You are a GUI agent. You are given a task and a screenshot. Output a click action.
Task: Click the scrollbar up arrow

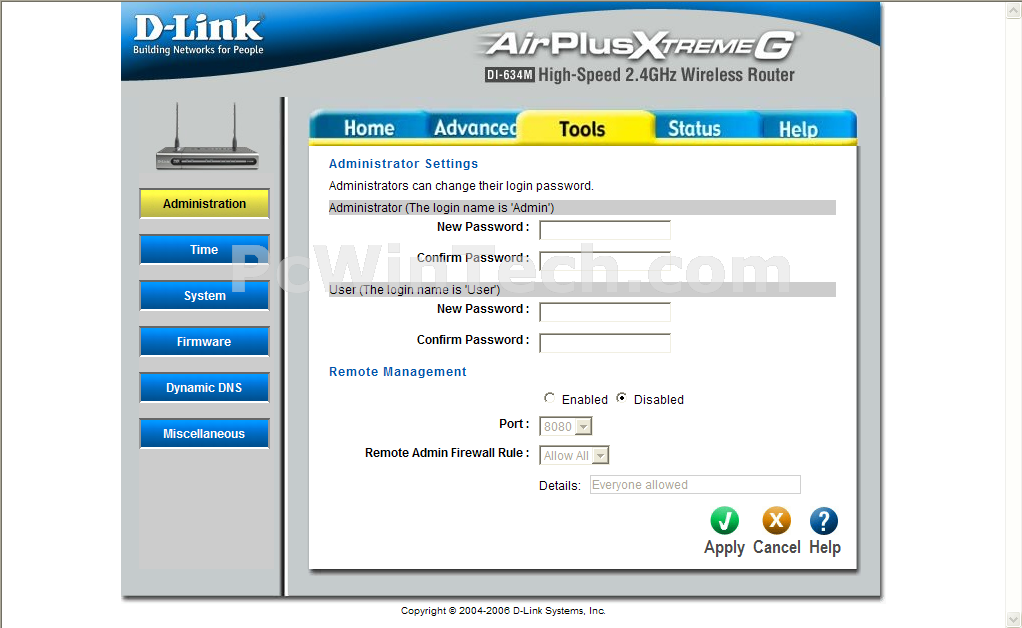pyautogui.click(x=1014, y=10)
